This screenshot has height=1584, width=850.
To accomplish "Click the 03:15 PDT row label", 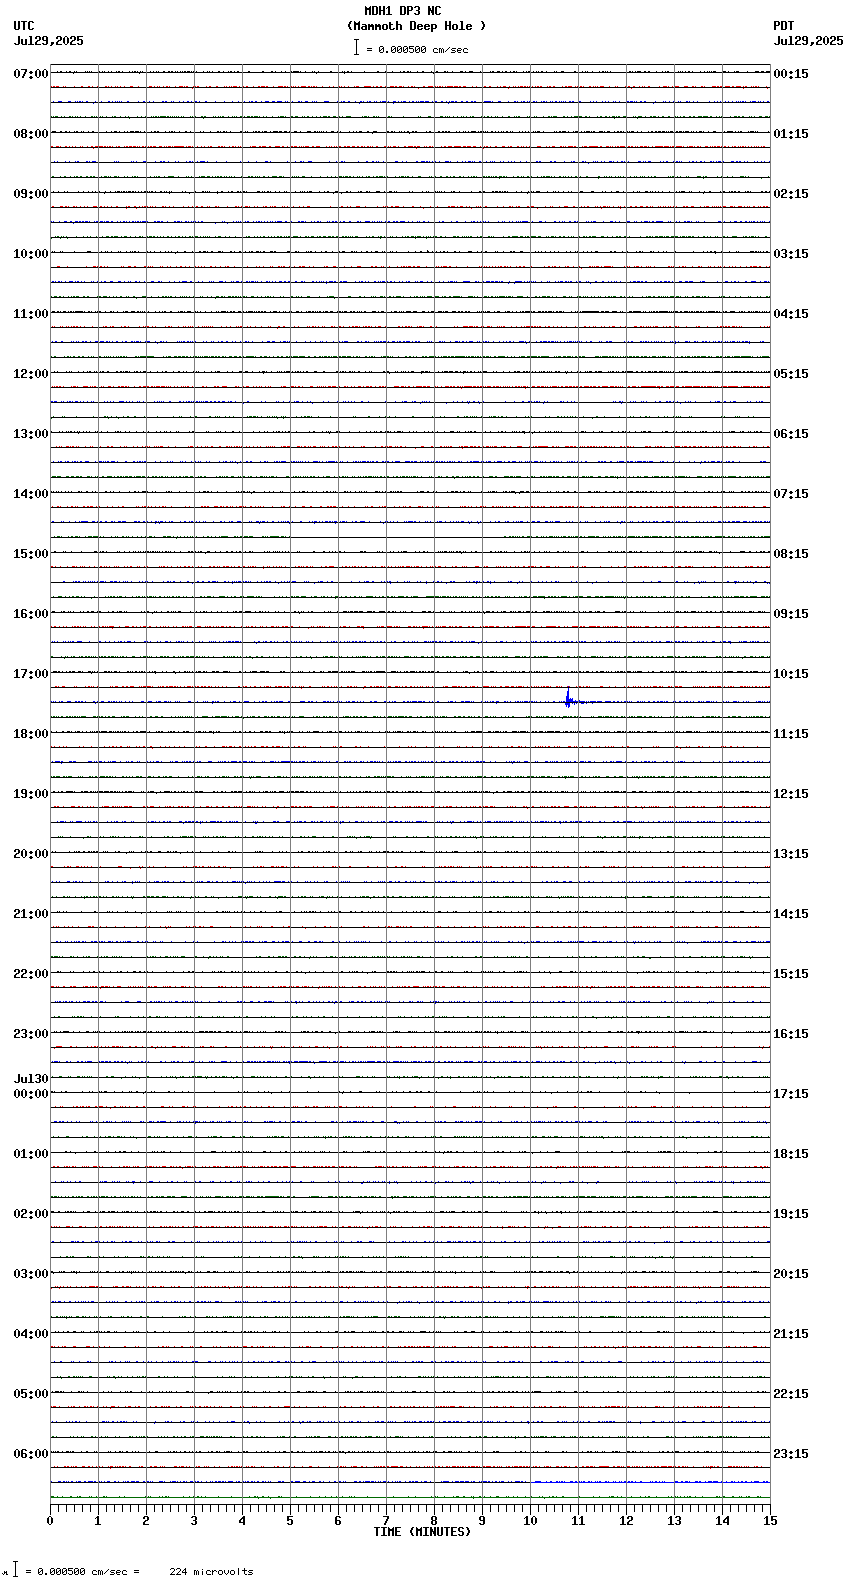I will coord(791,254).
